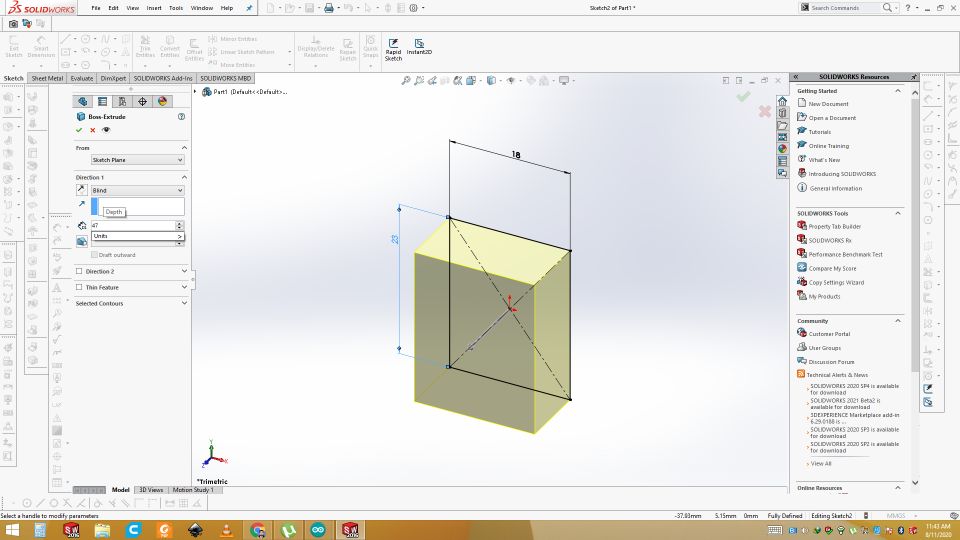
Task: Cancel Boss-Extrude with red X
Action: coord(92,130)
